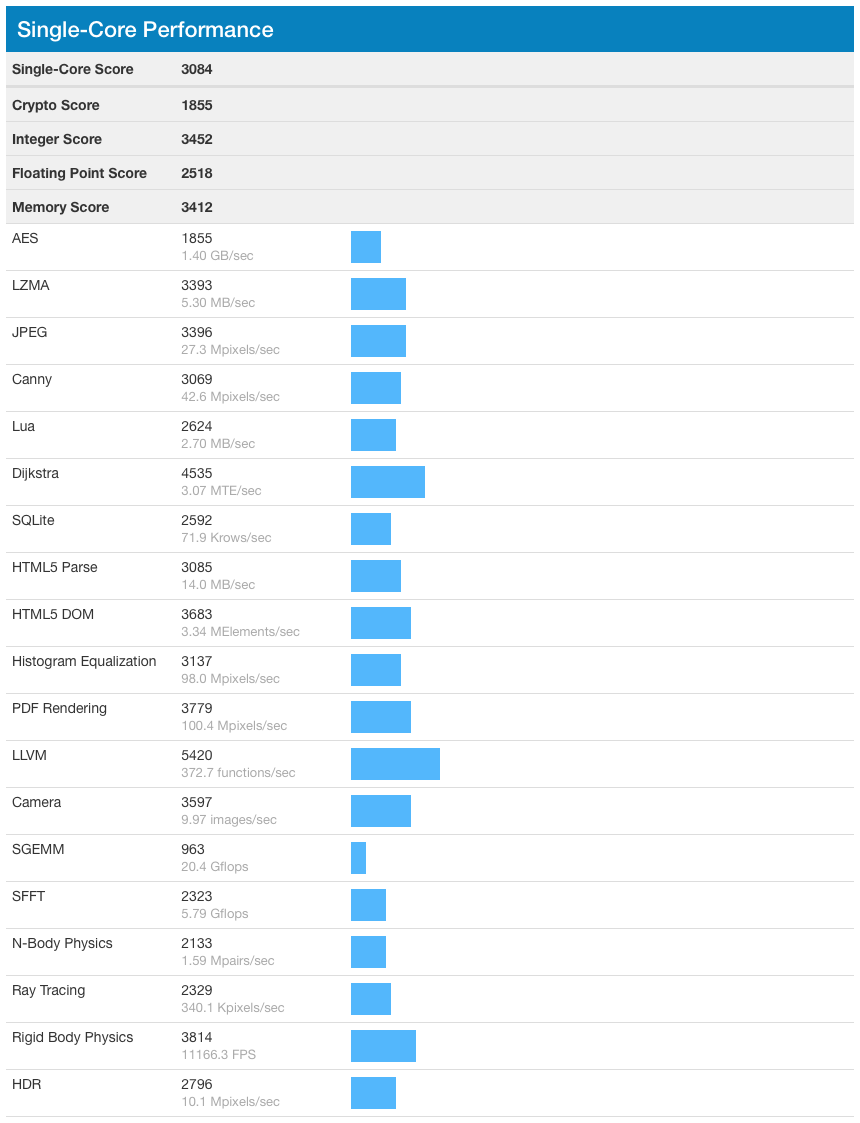Click the Rigid Body Physics bar

[383, 1046]
